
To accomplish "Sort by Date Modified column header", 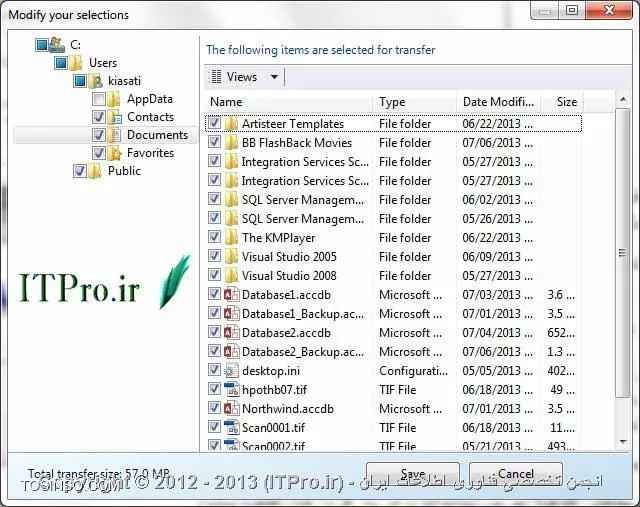I will [499, 102].
